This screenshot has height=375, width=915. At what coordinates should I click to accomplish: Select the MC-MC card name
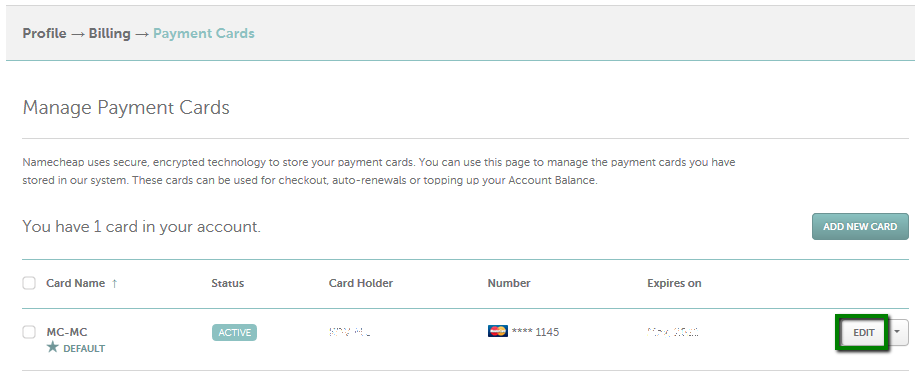(67, 332)
